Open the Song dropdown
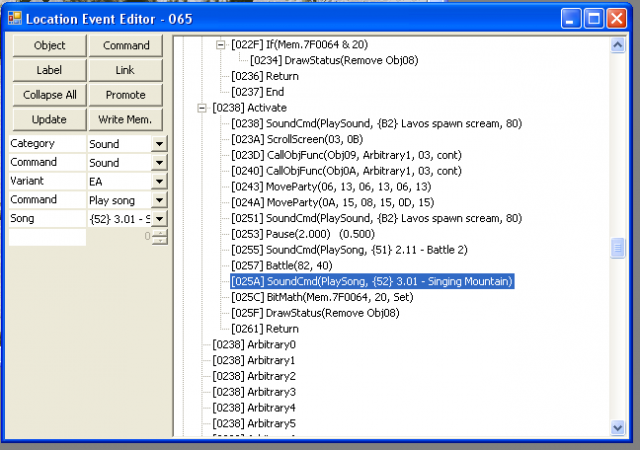The height and width of the screenshot is (450, 640). coord(158,218)
